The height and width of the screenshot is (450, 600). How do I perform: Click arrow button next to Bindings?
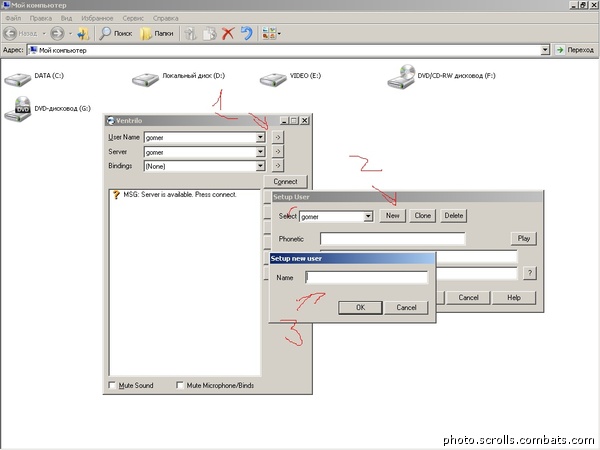click(278, 166)
